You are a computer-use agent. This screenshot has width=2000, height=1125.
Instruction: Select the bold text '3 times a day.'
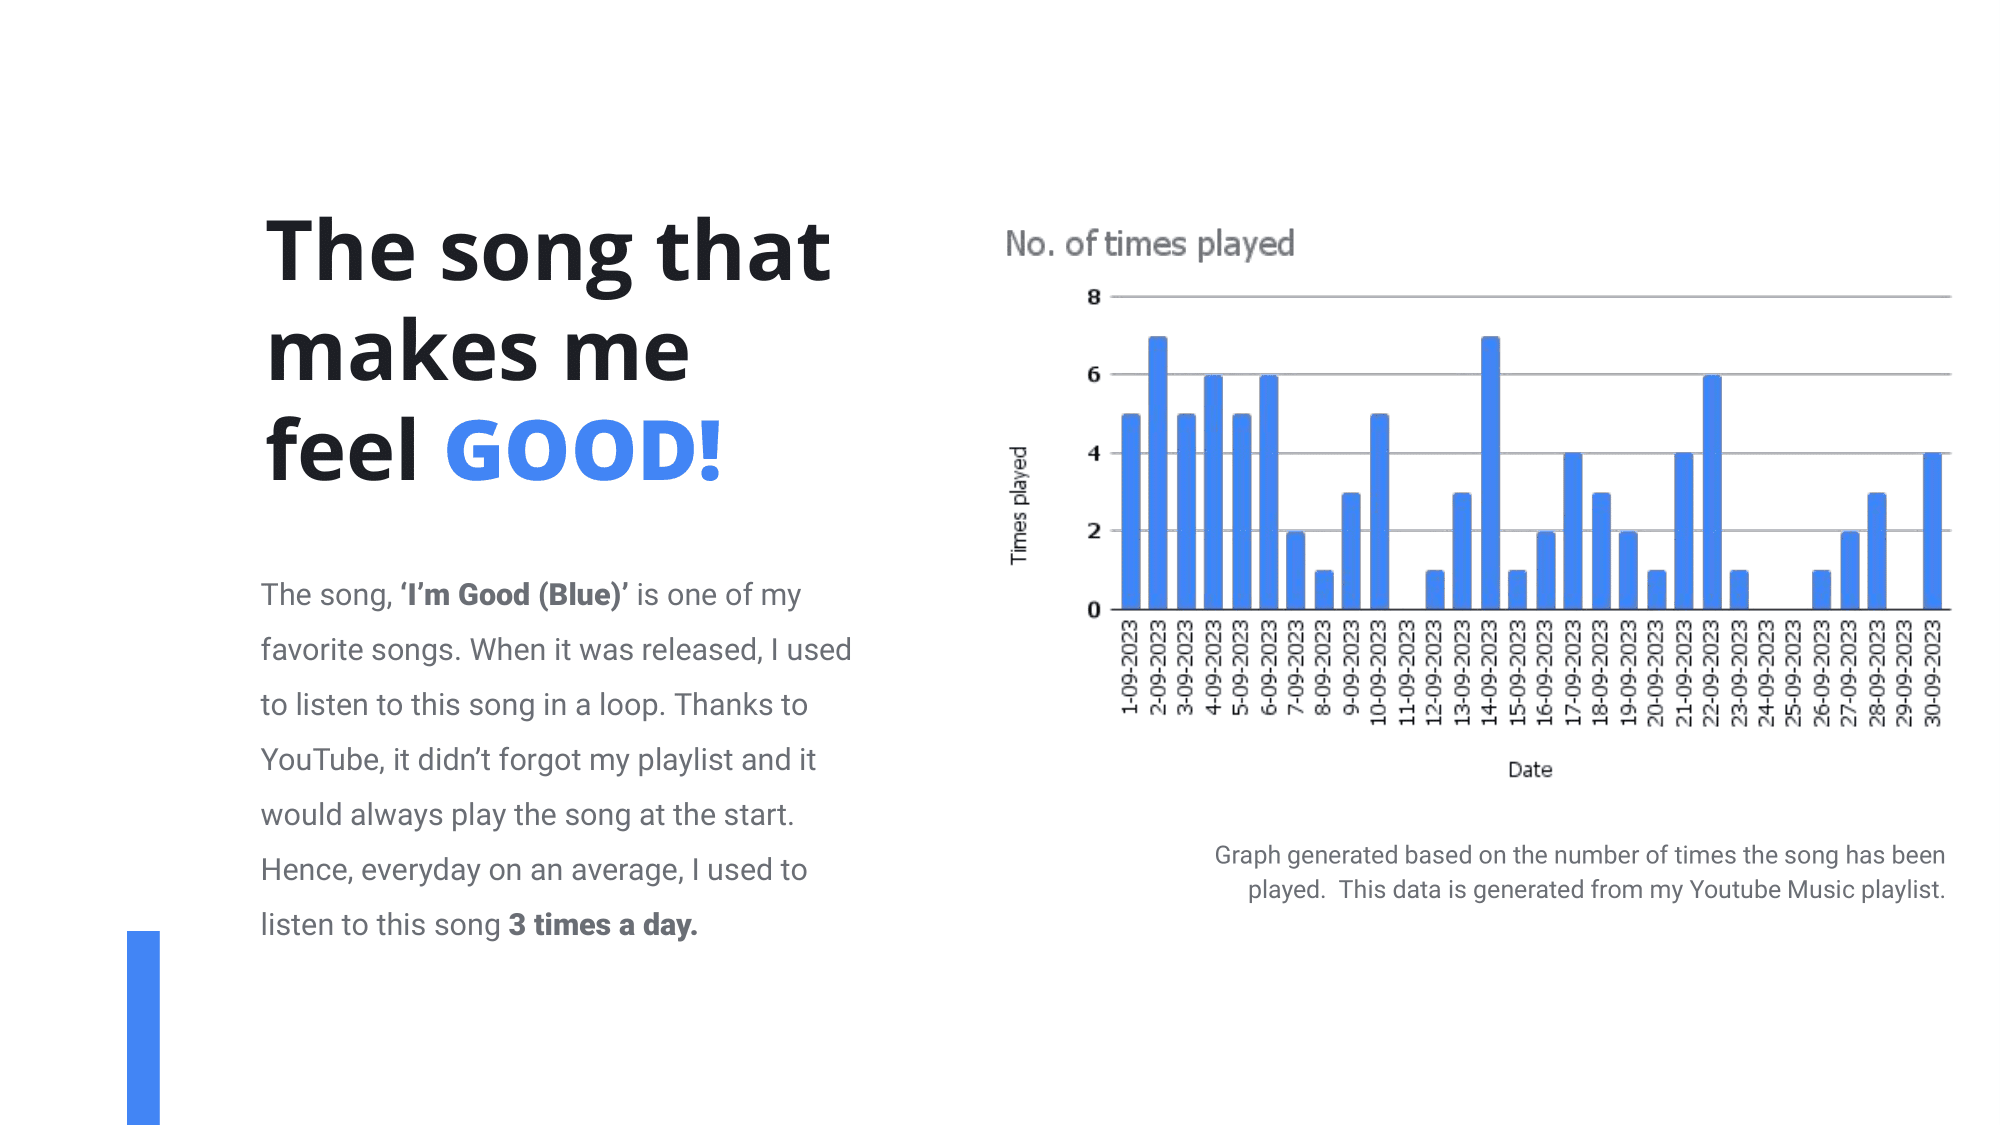603,925
